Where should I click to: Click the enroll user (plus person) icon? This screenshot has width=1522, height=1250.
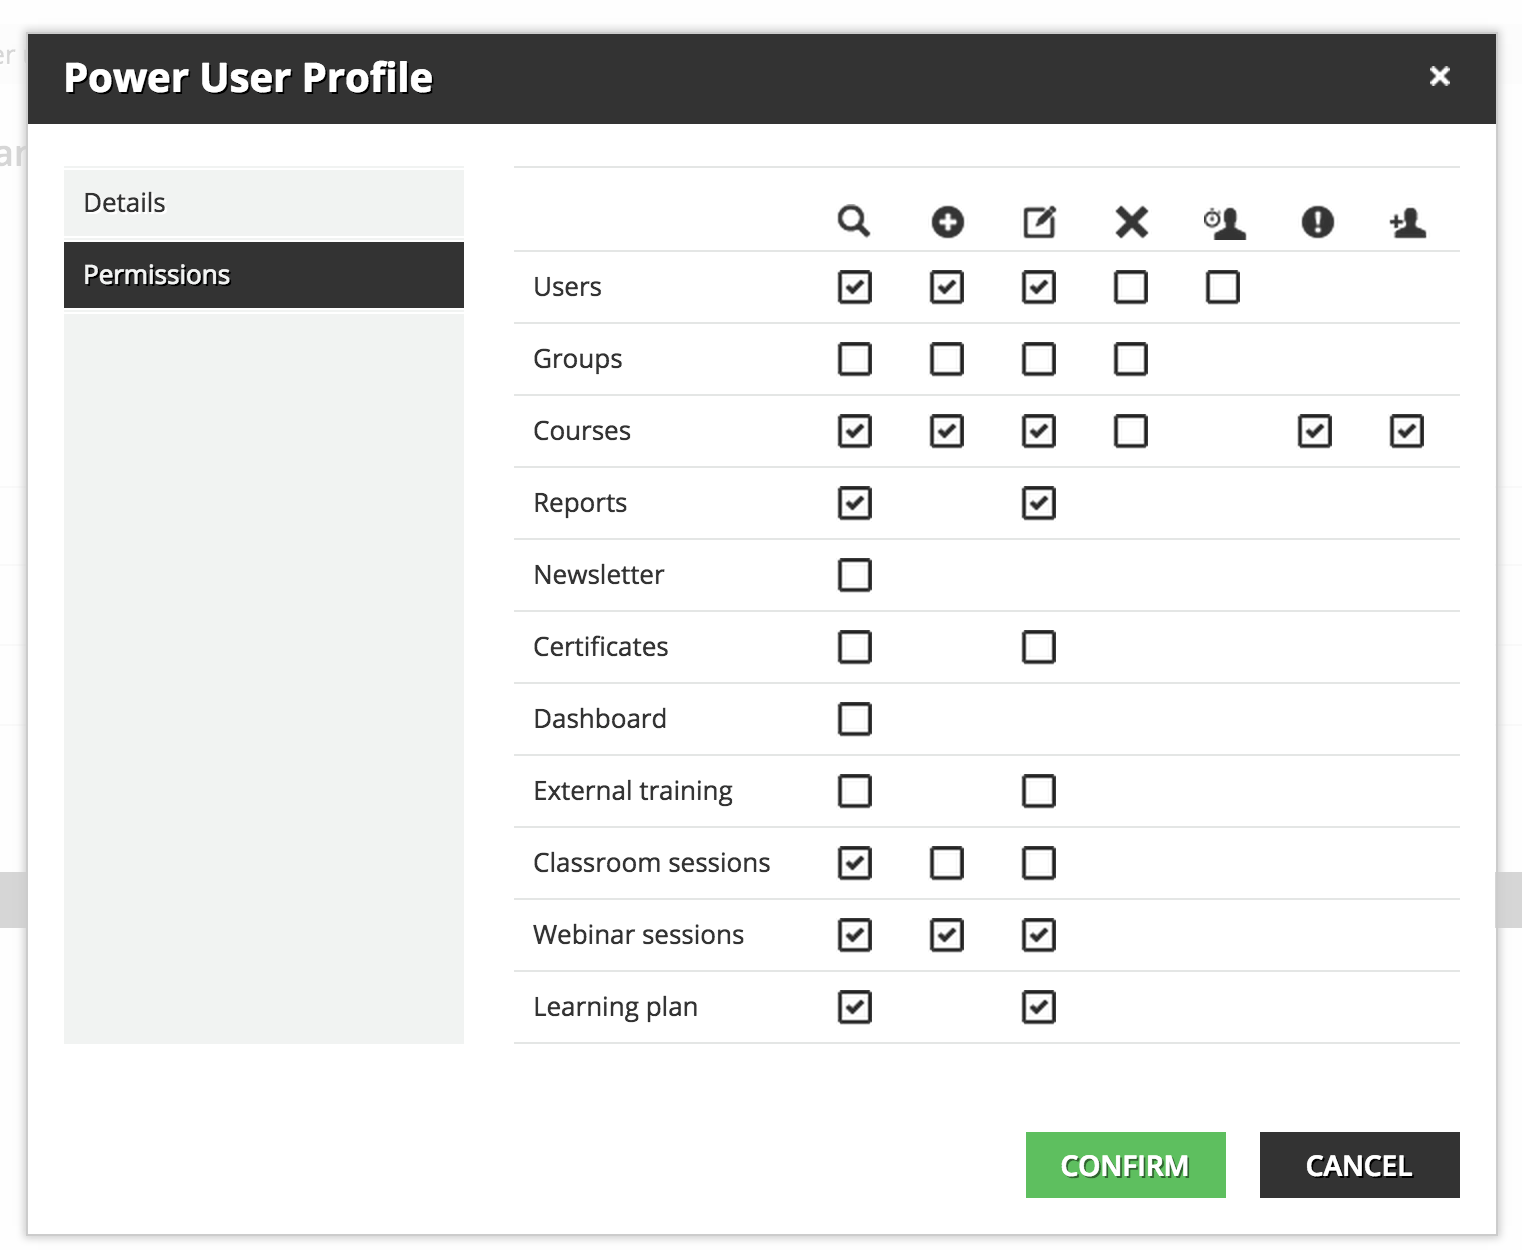(1408, 221)
